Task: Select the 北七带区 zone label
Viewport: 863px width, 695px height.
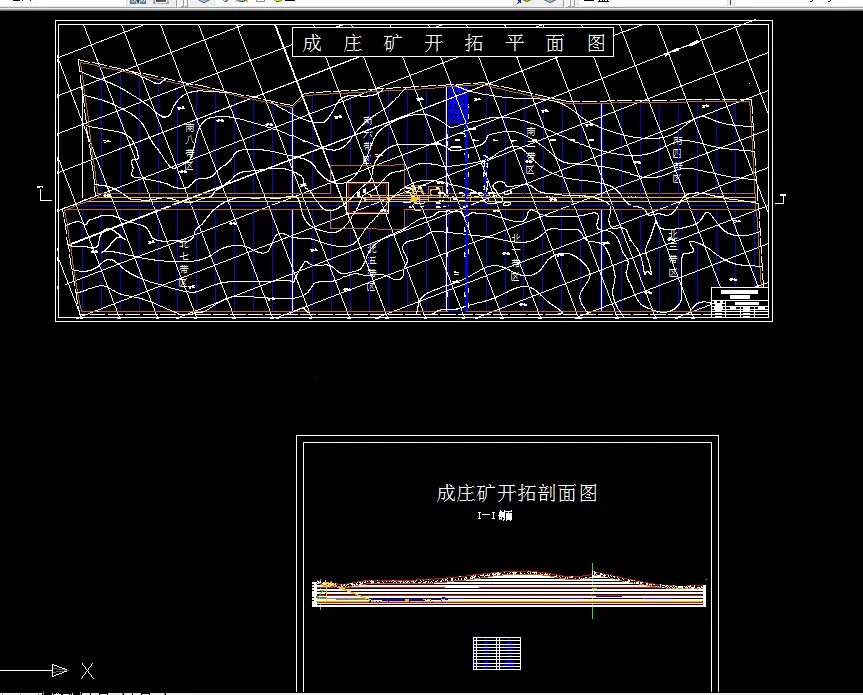Action: click(184, 262)
